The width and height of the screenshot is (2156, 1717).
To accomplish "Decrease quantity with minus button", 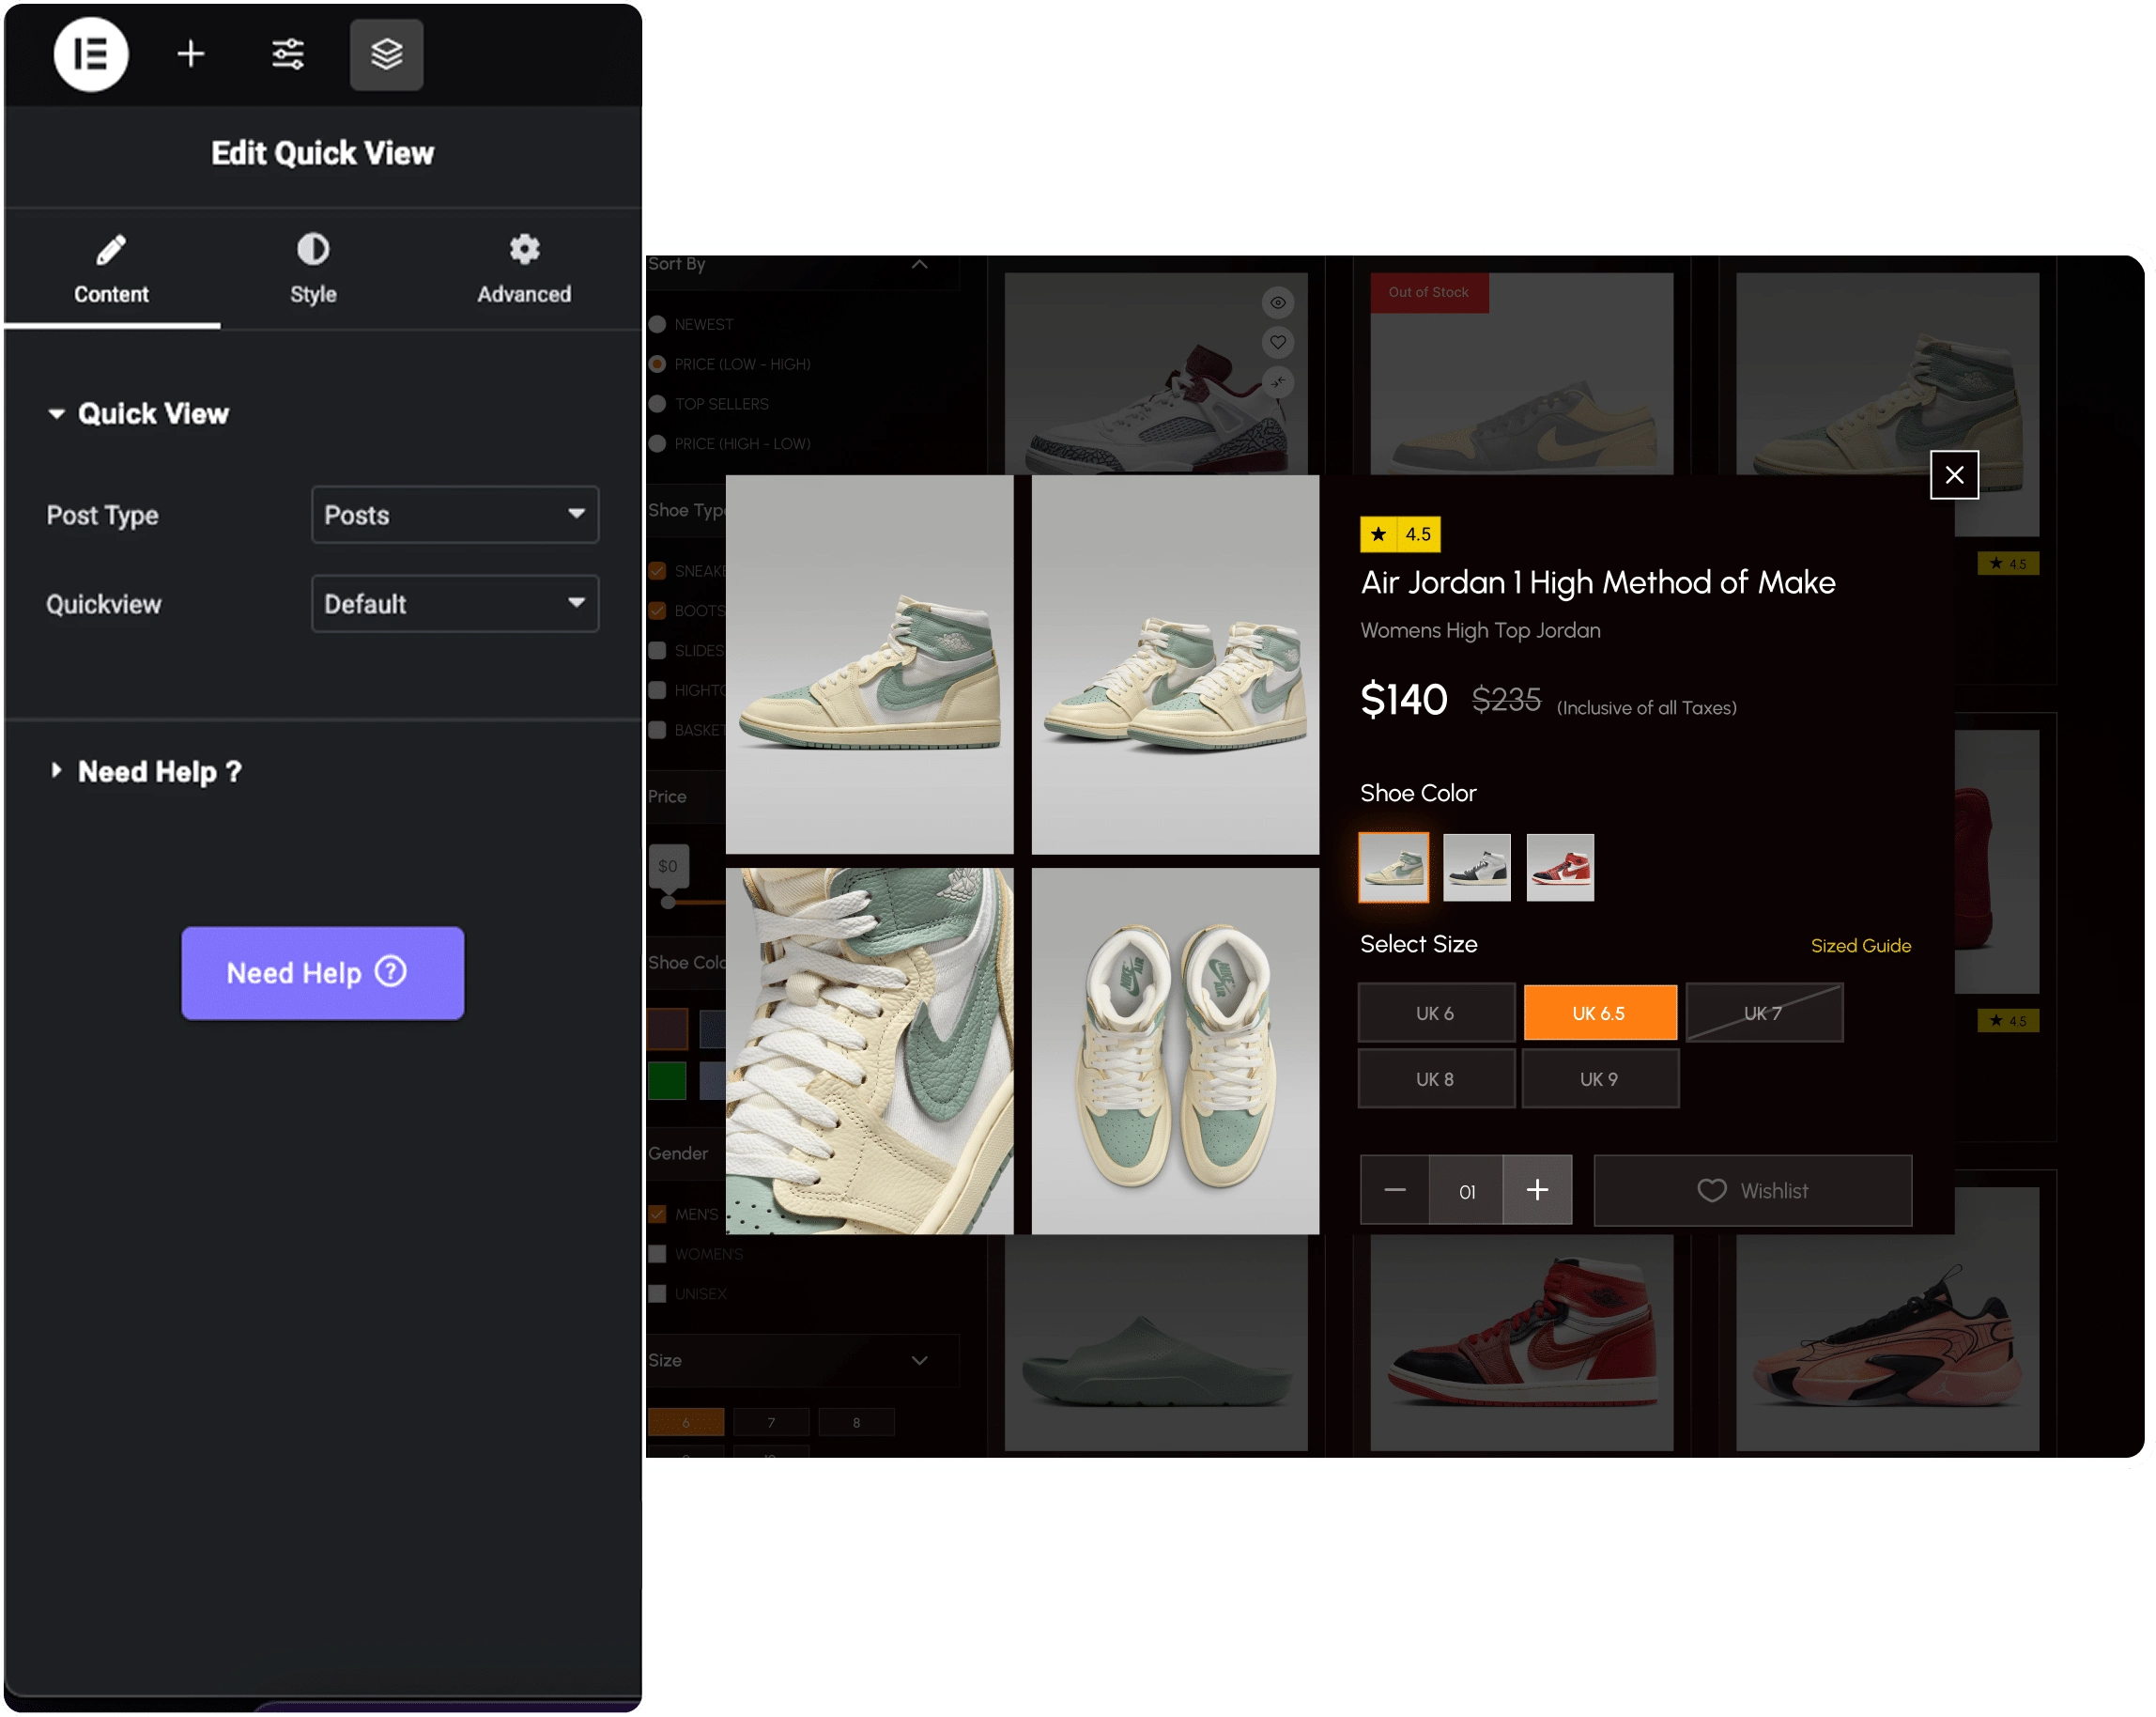I will tap(1394, 1190).
